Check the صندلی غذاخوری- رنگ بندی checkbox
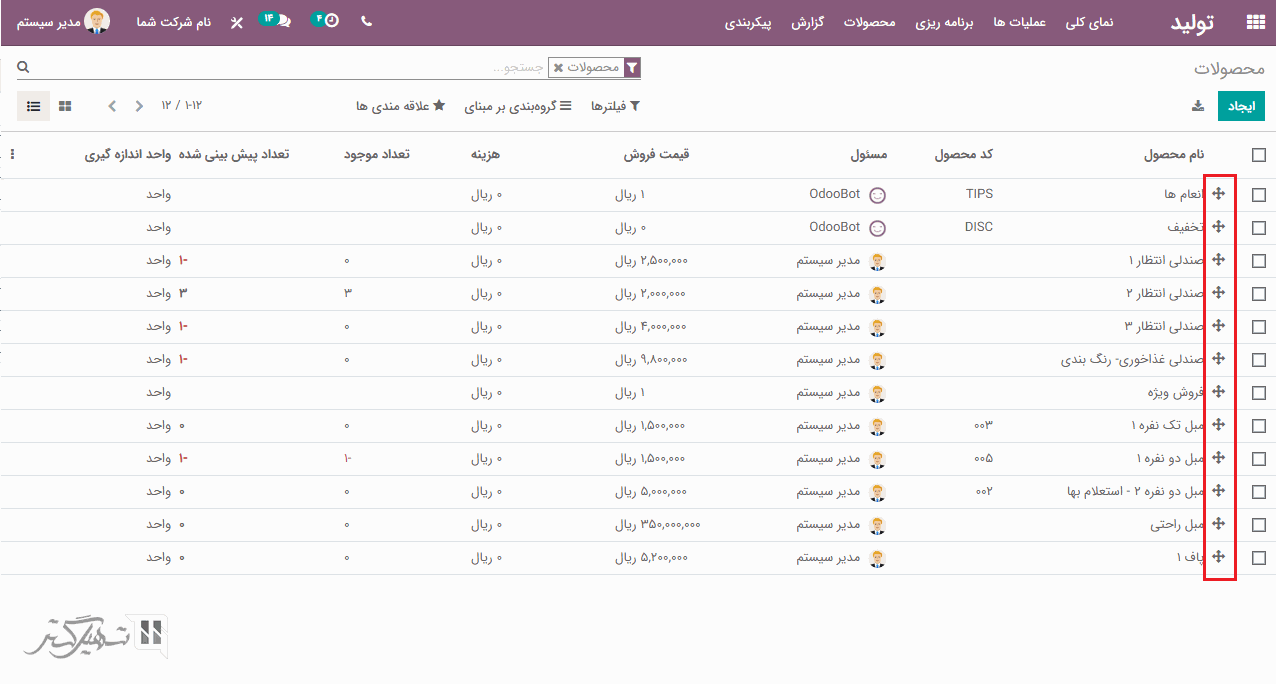The width and height of the screenshot is (1276, 684). point(1259,360)
